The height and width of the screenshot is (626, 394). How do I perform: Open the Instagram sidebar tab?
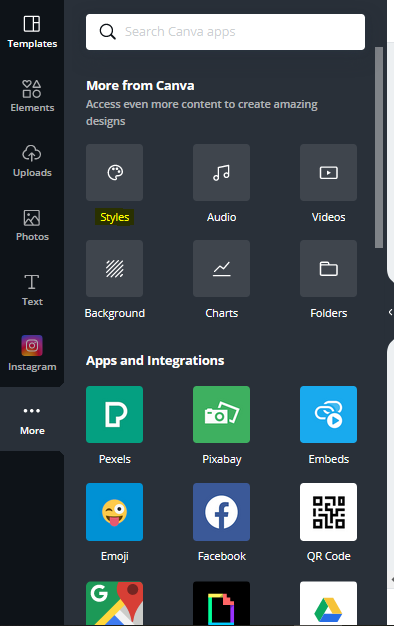pyautogui.click(x=32, y=354)
